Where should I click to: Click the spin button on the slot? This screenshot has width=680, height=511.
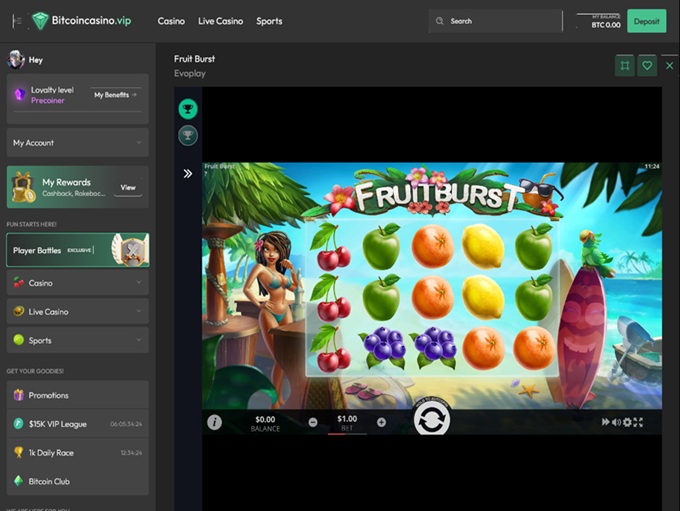[x=431, y=421]
